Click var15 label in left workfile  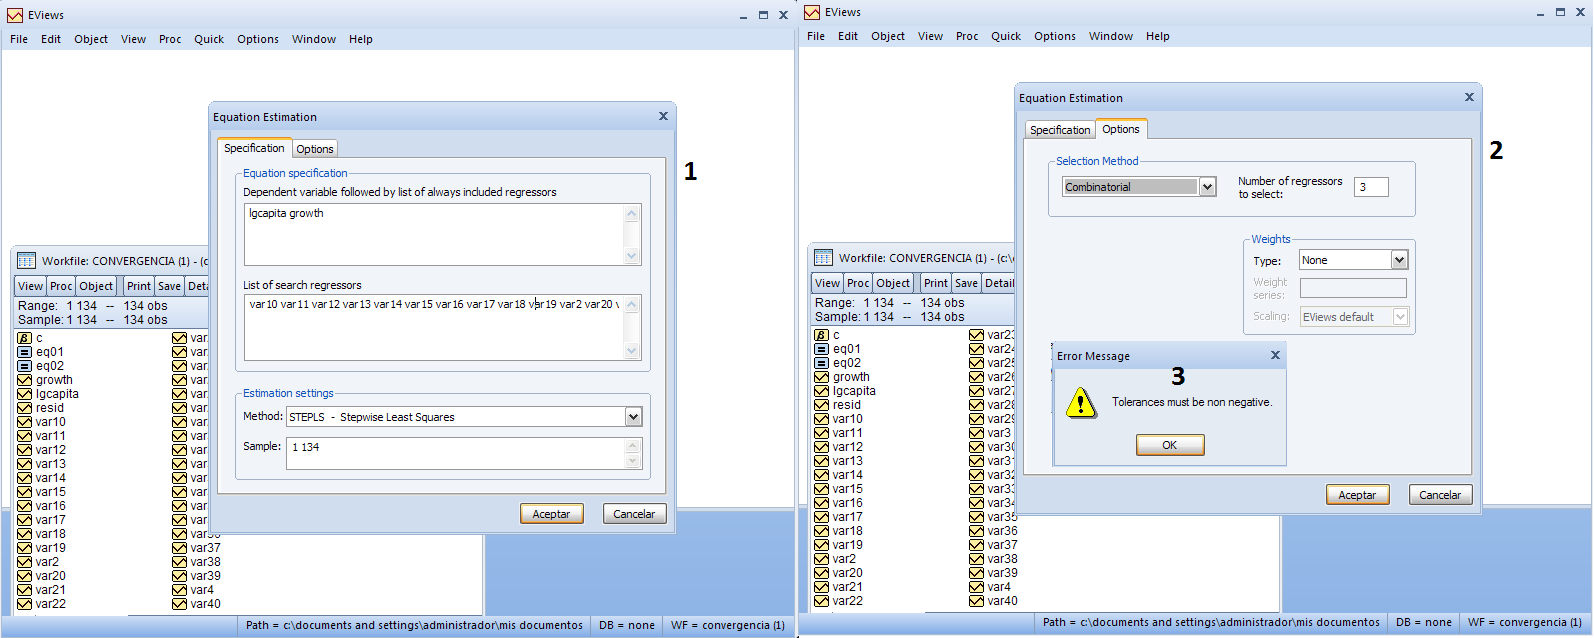click(x=51, y=492)
